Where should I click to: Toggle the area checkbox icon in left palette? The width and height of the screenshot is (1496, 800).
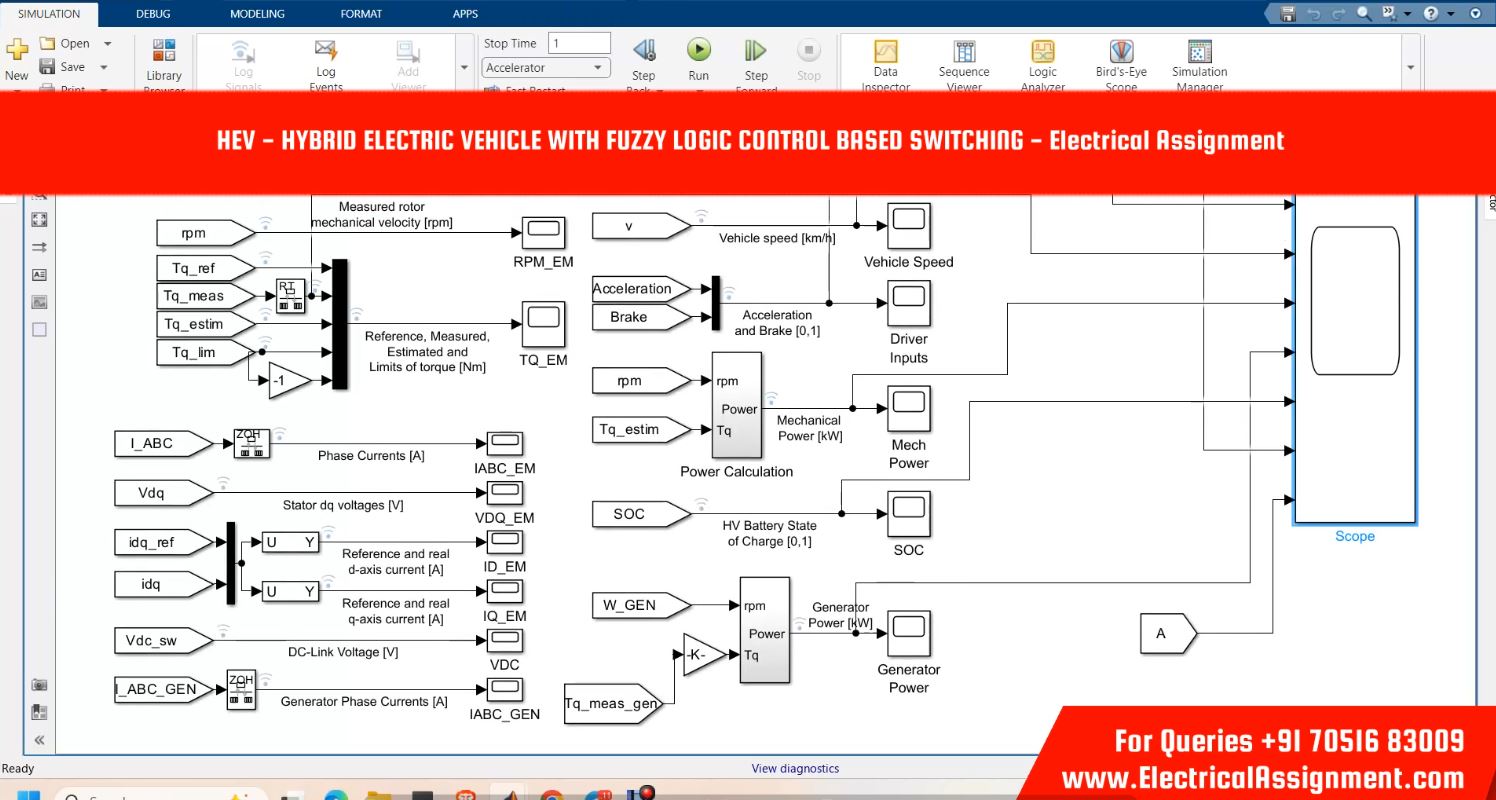[x=39, y=329]
